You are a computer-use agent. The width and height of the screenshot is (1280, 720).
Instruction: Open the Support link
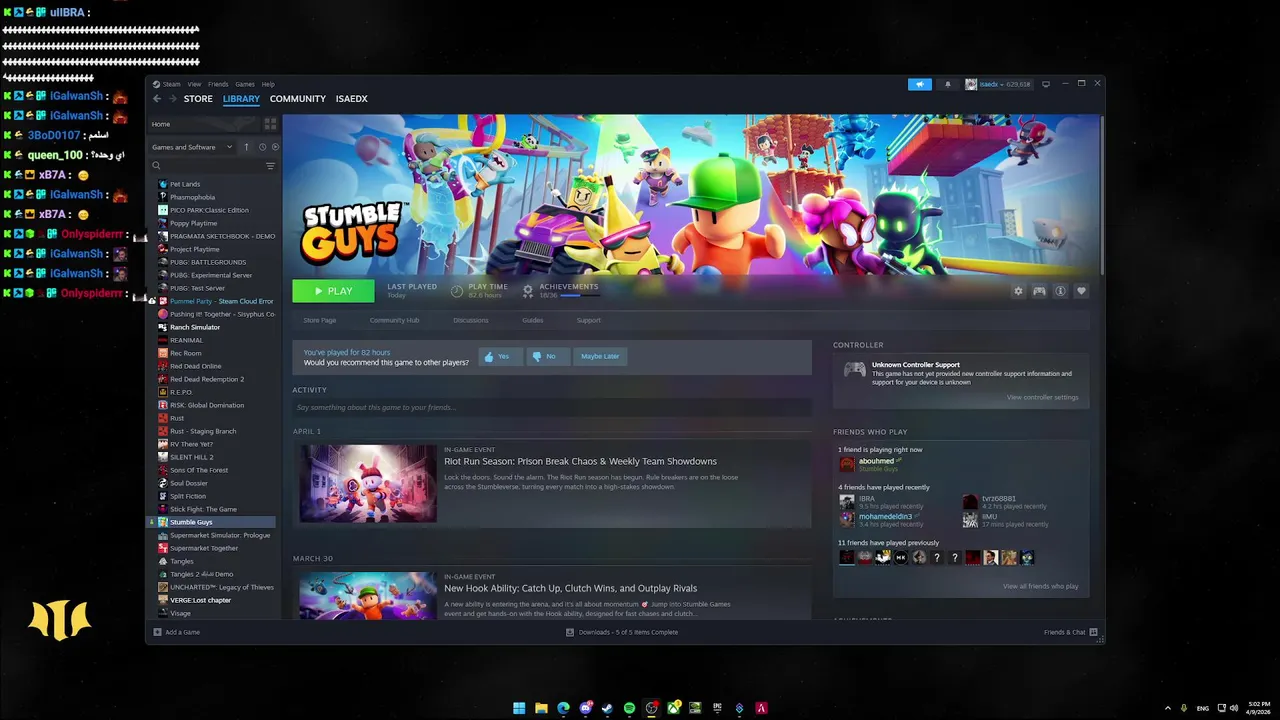589,320
